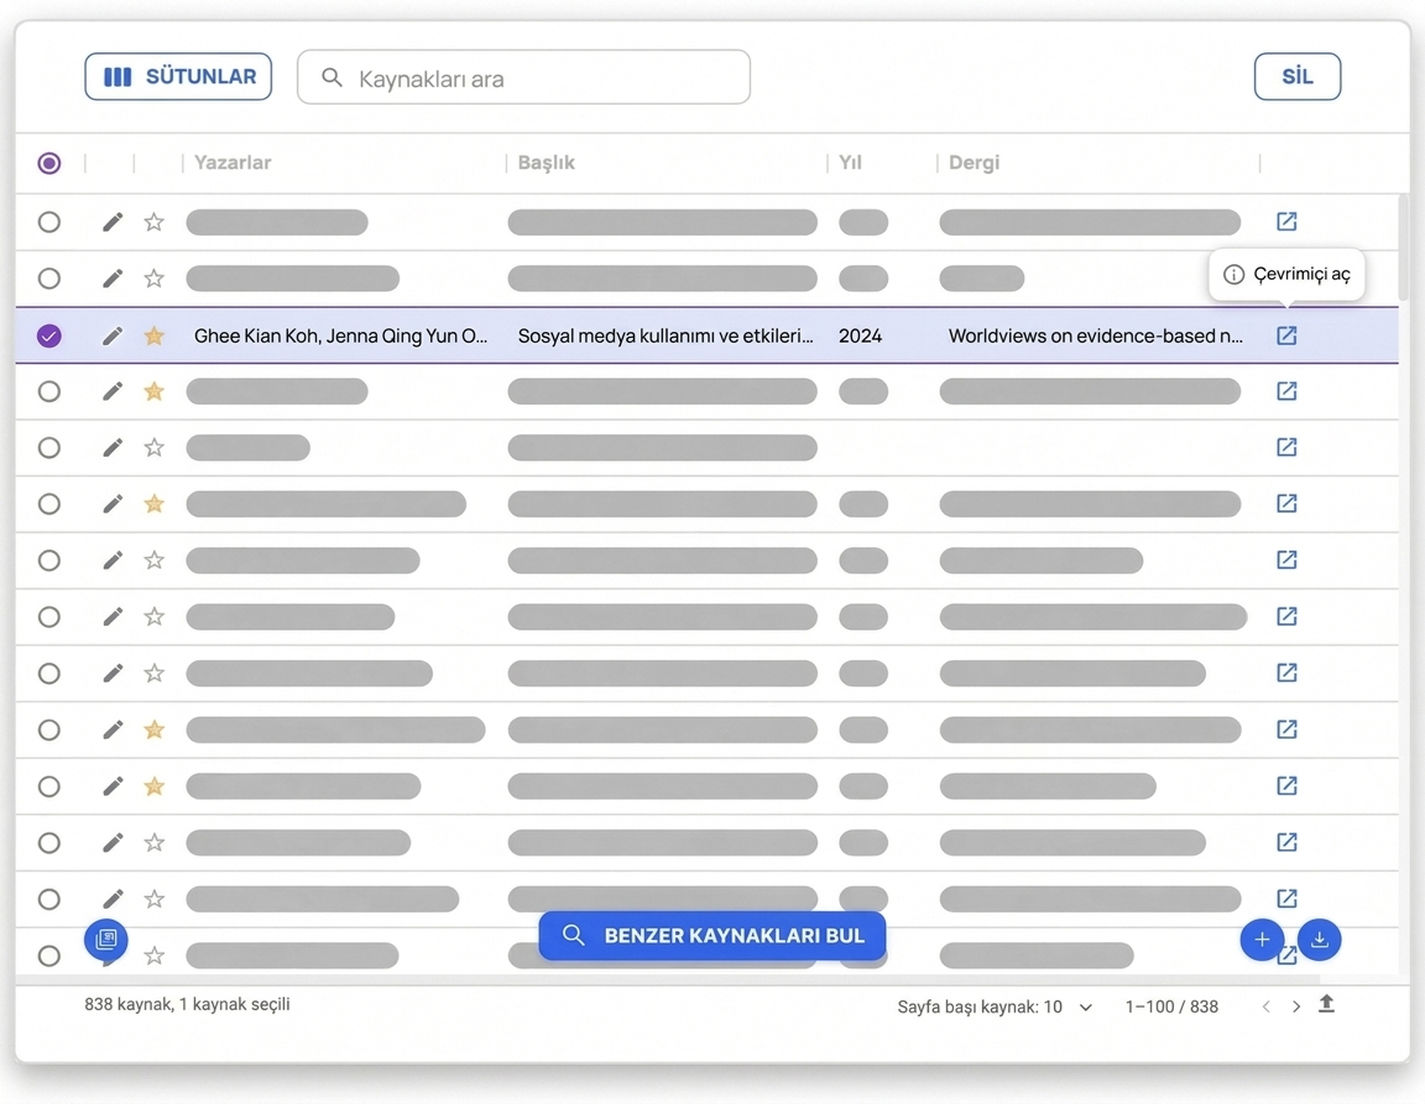Open the 2024 reference online via link icon
1425x1104 pixels.
[x=1287, y=336]
